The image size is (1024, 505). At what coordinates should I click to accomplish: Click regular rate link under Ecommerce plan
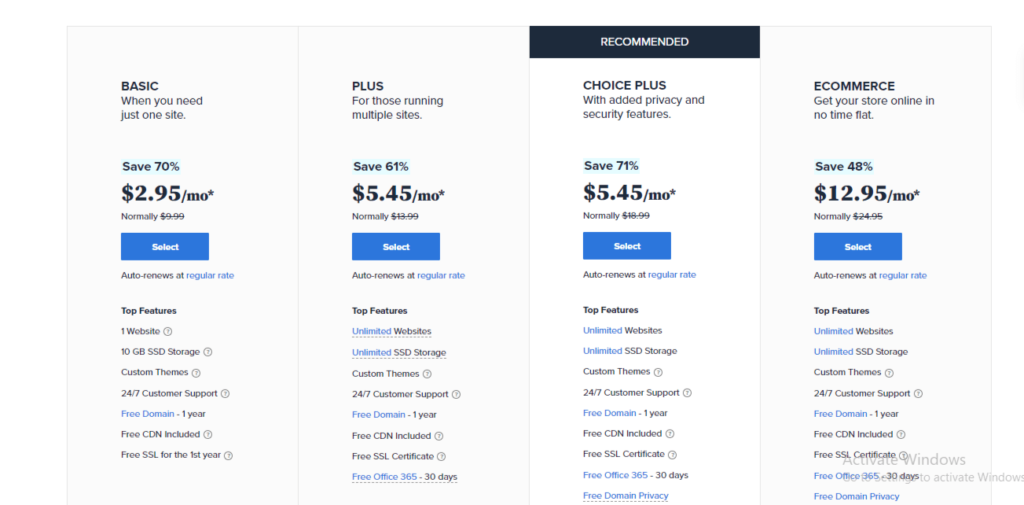pyautogui.click(x=903, y=276)
